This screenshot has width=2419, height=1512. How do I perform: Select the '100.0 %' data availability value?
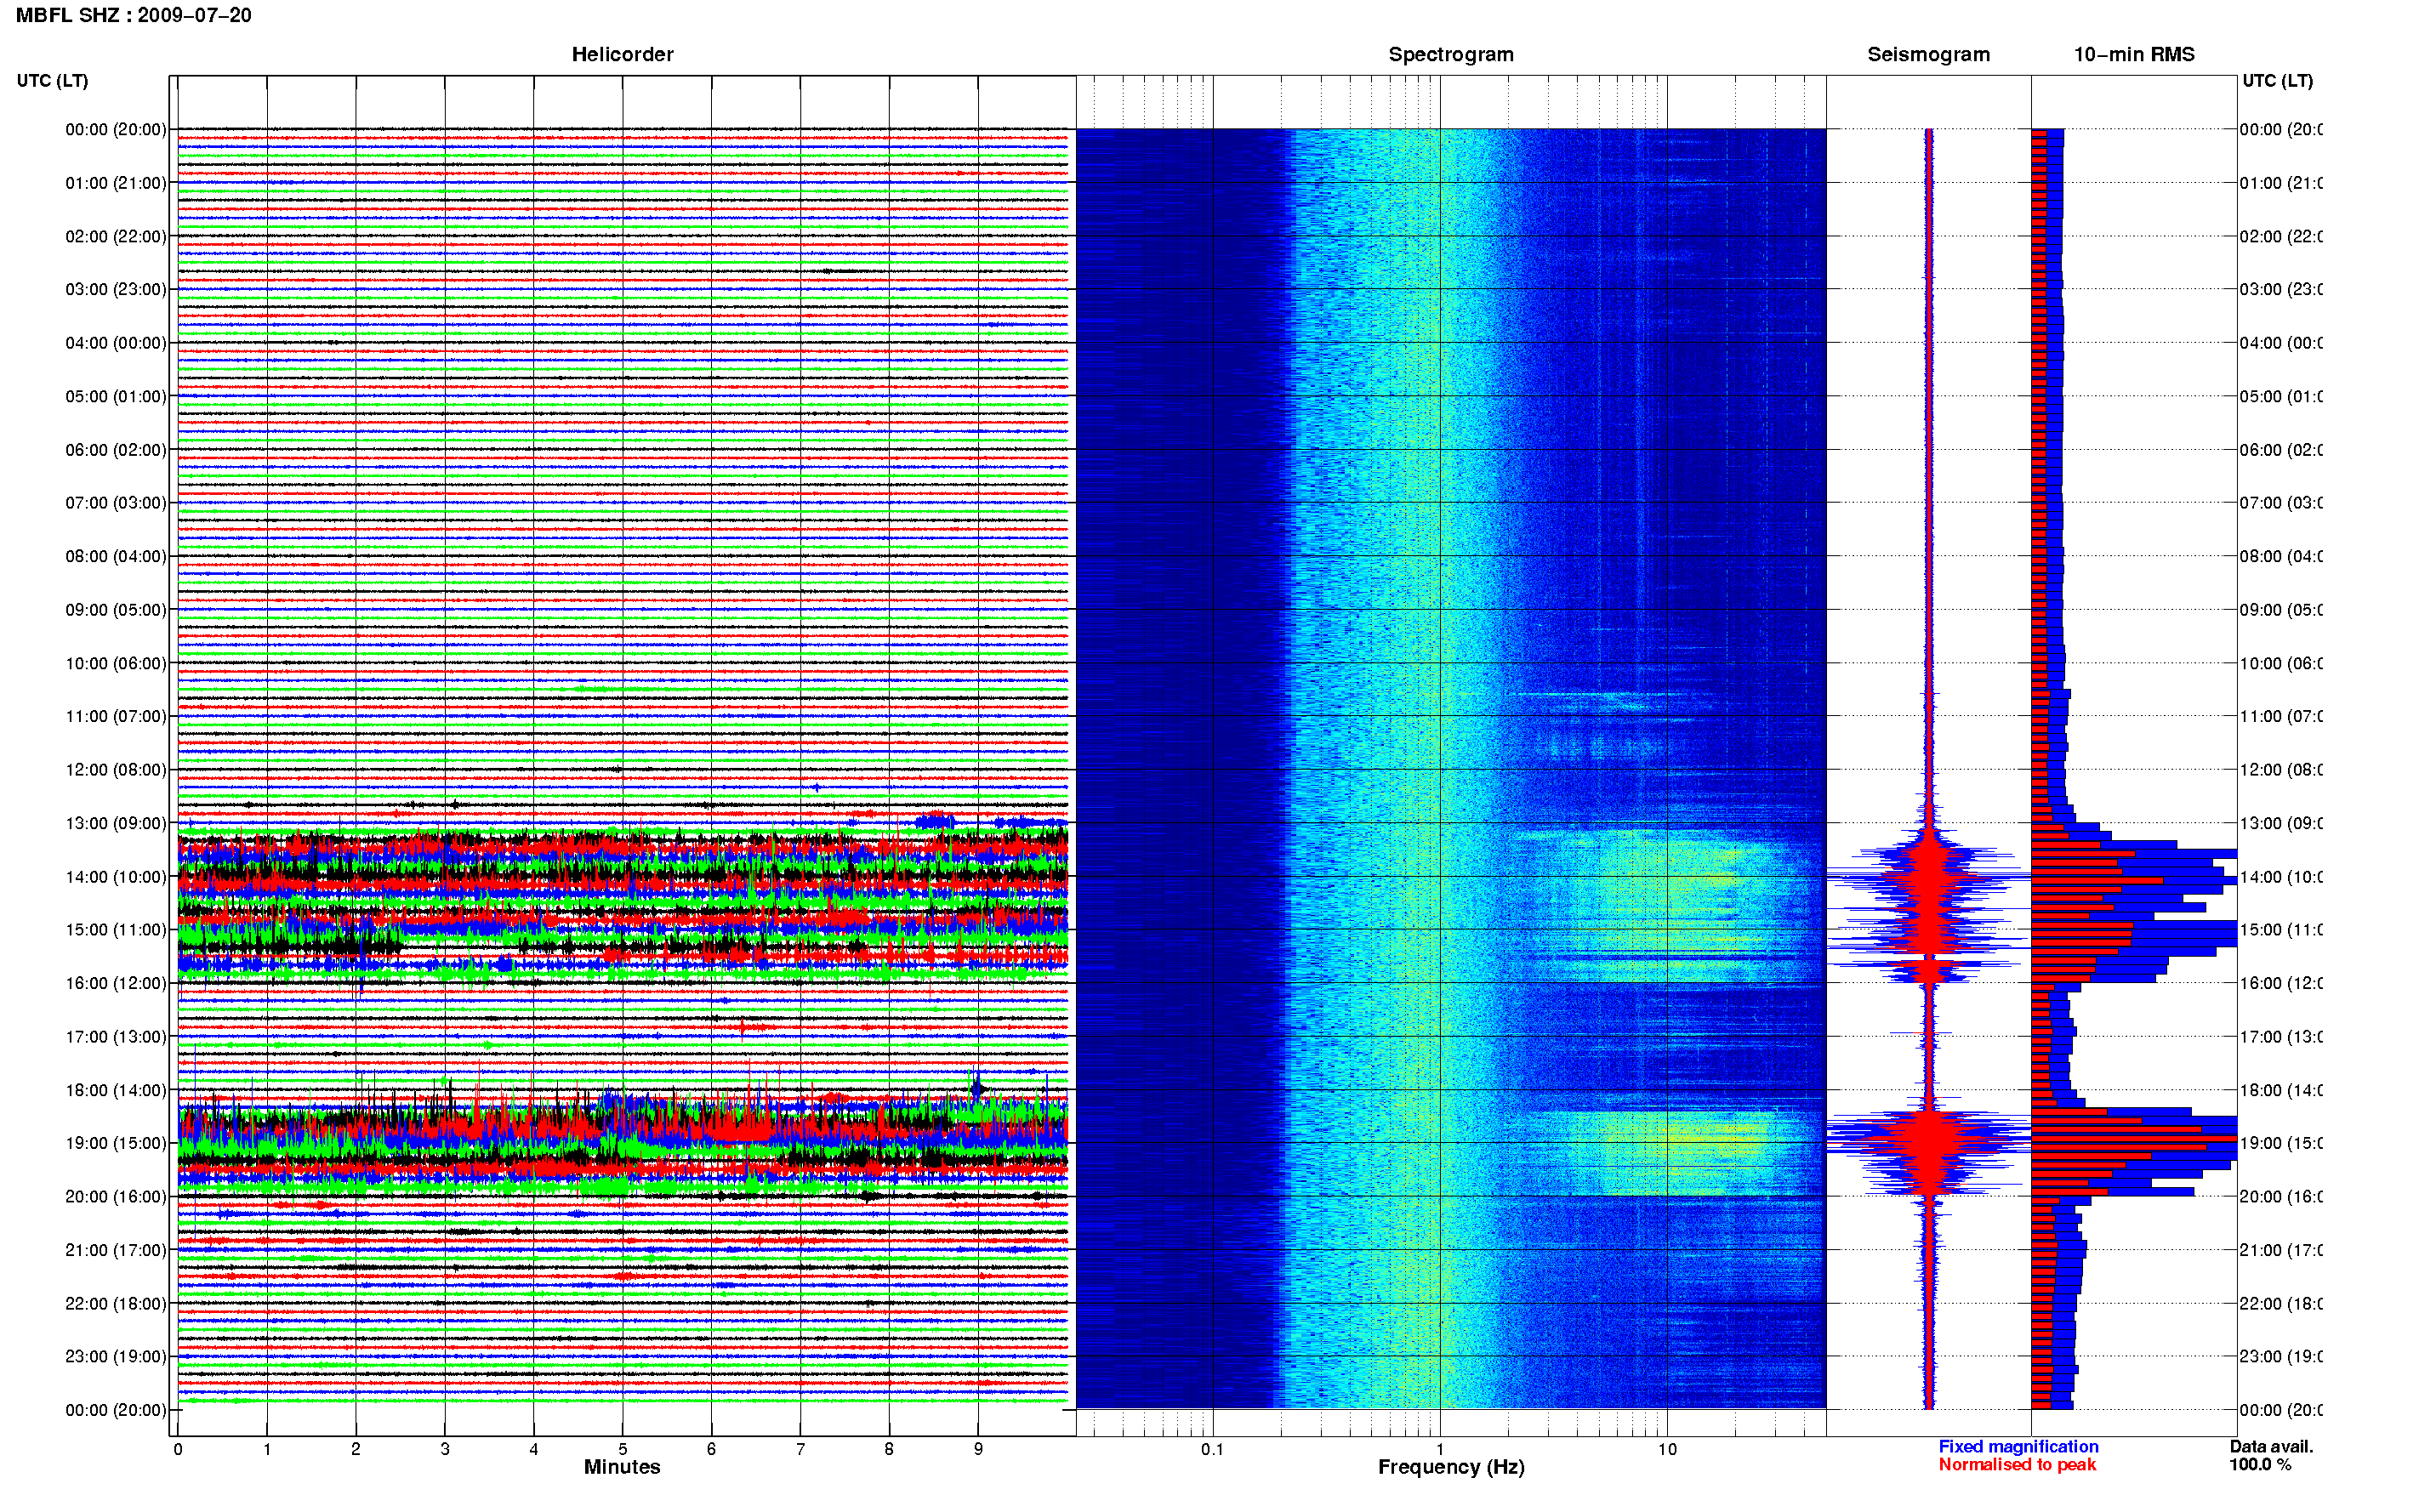(2260, 1464)
